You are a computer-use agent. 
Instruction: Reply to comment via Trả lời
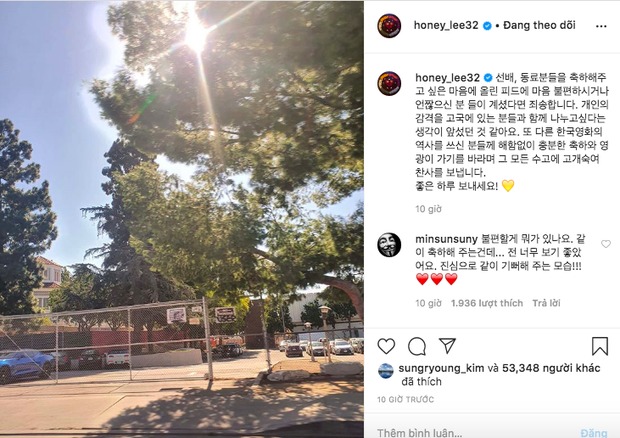click(x=546, y=303)
